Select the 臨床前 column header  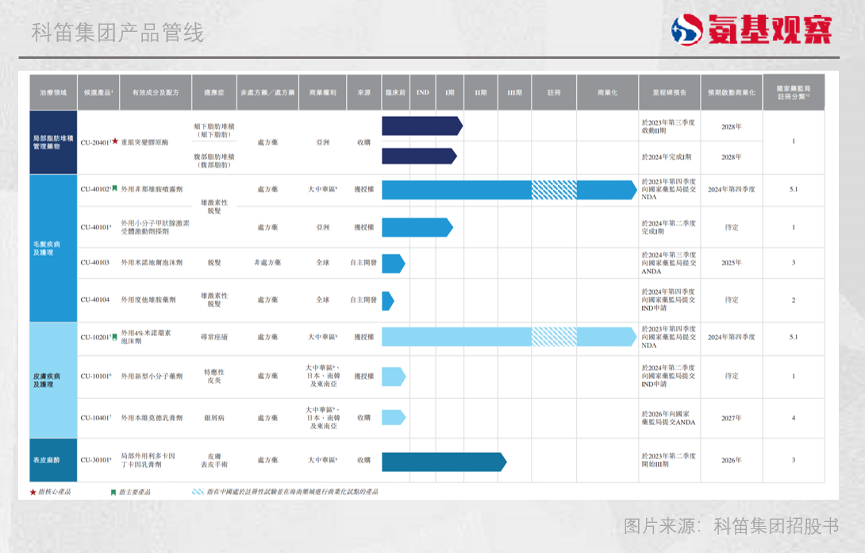point(395,92)
